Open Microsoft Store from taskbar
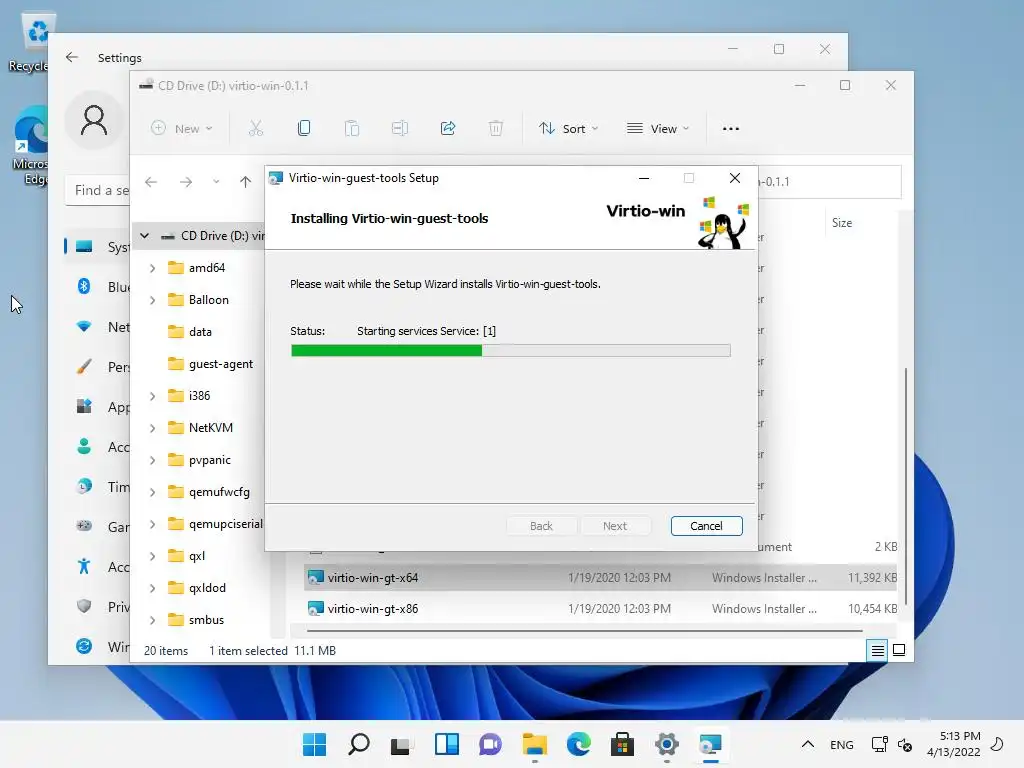 coord(622,744)
